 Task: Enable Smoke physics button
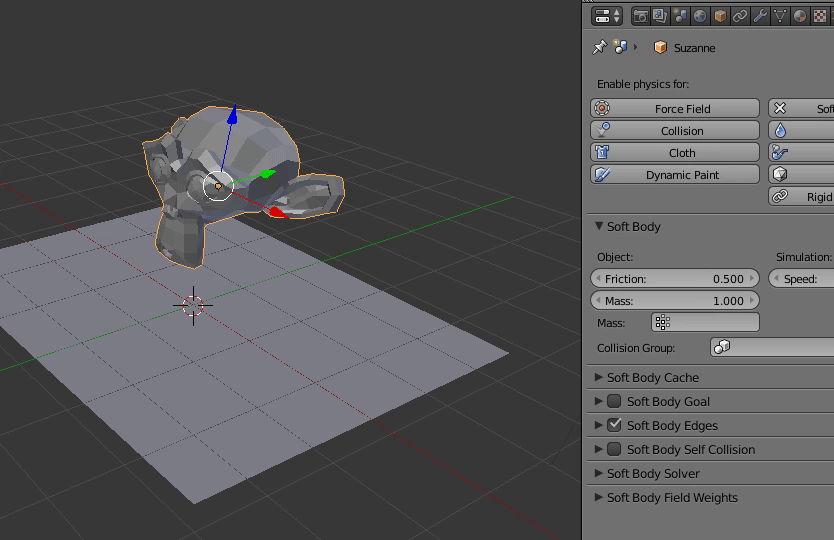click(x=801, y=153)
